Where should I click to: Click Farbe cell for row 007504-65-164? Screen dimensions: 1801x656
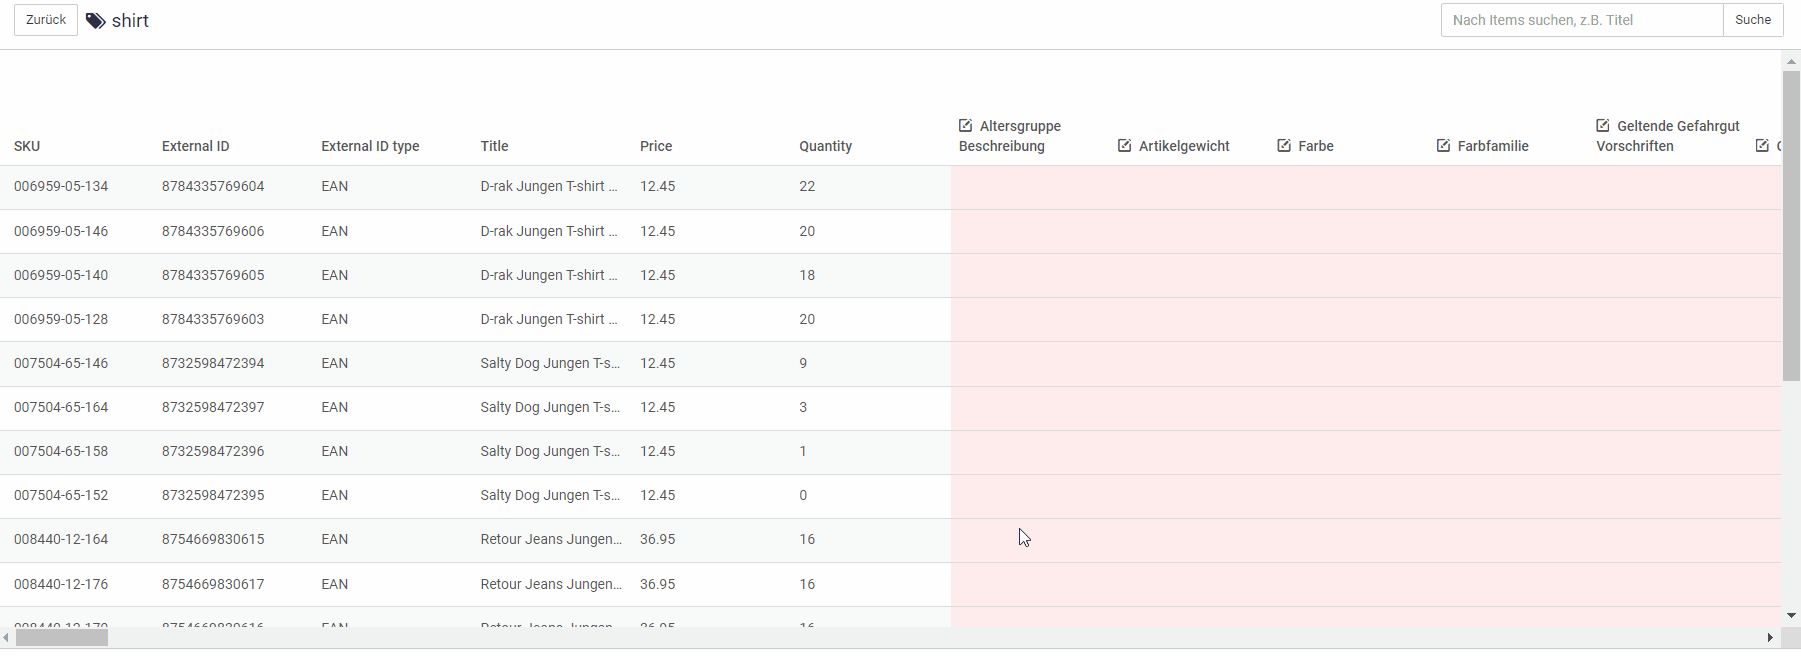[1349, 408]
